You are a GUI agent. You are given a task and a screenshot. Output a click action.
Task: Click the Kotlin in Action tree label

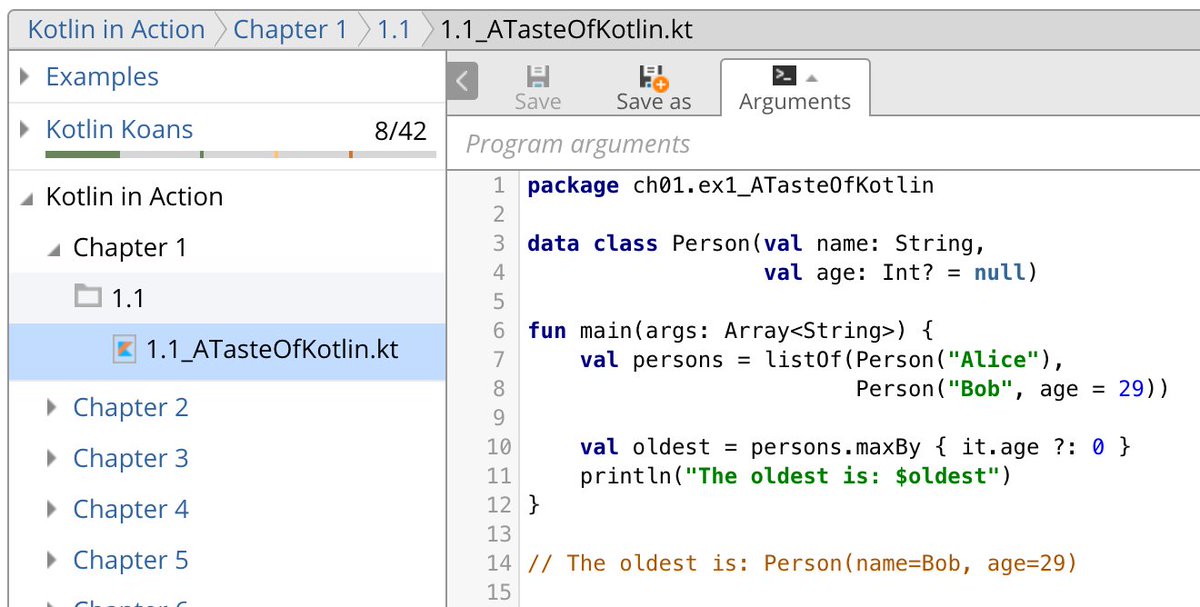pyautogui.click(x=134, y=197)
